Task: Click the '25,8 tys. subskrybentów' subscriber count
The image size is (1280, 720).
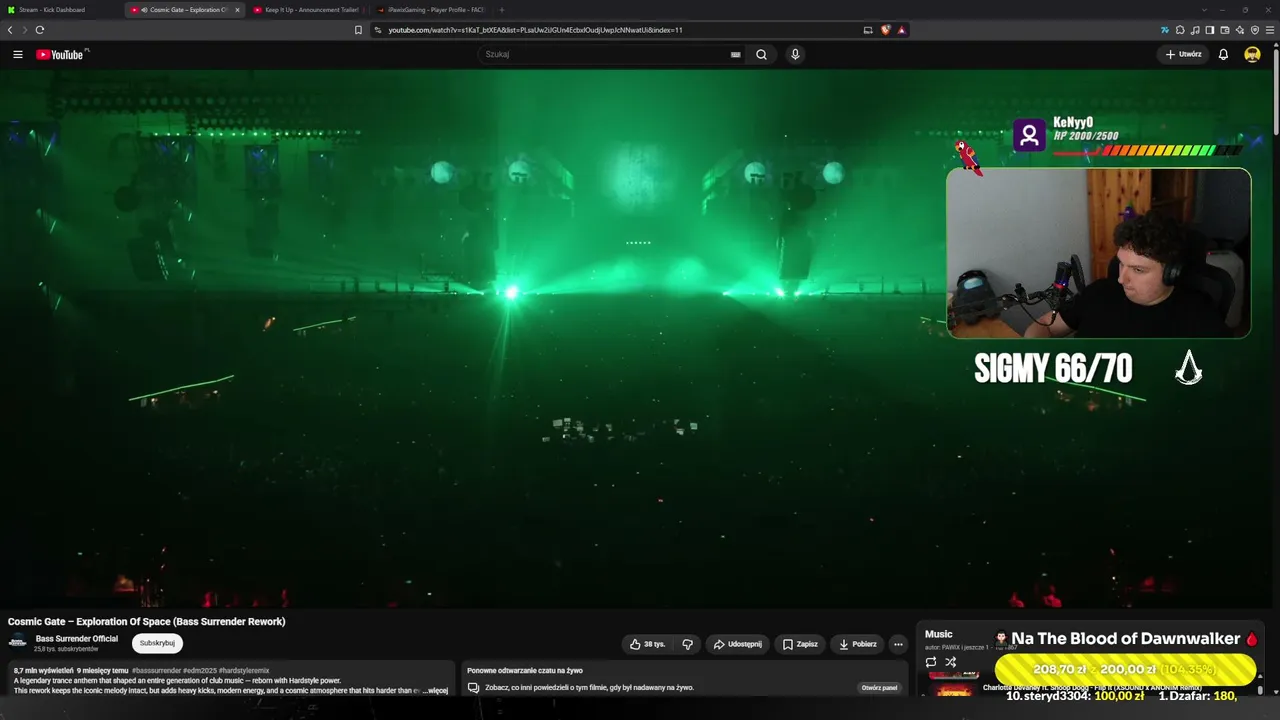Action: click(66, 649)
